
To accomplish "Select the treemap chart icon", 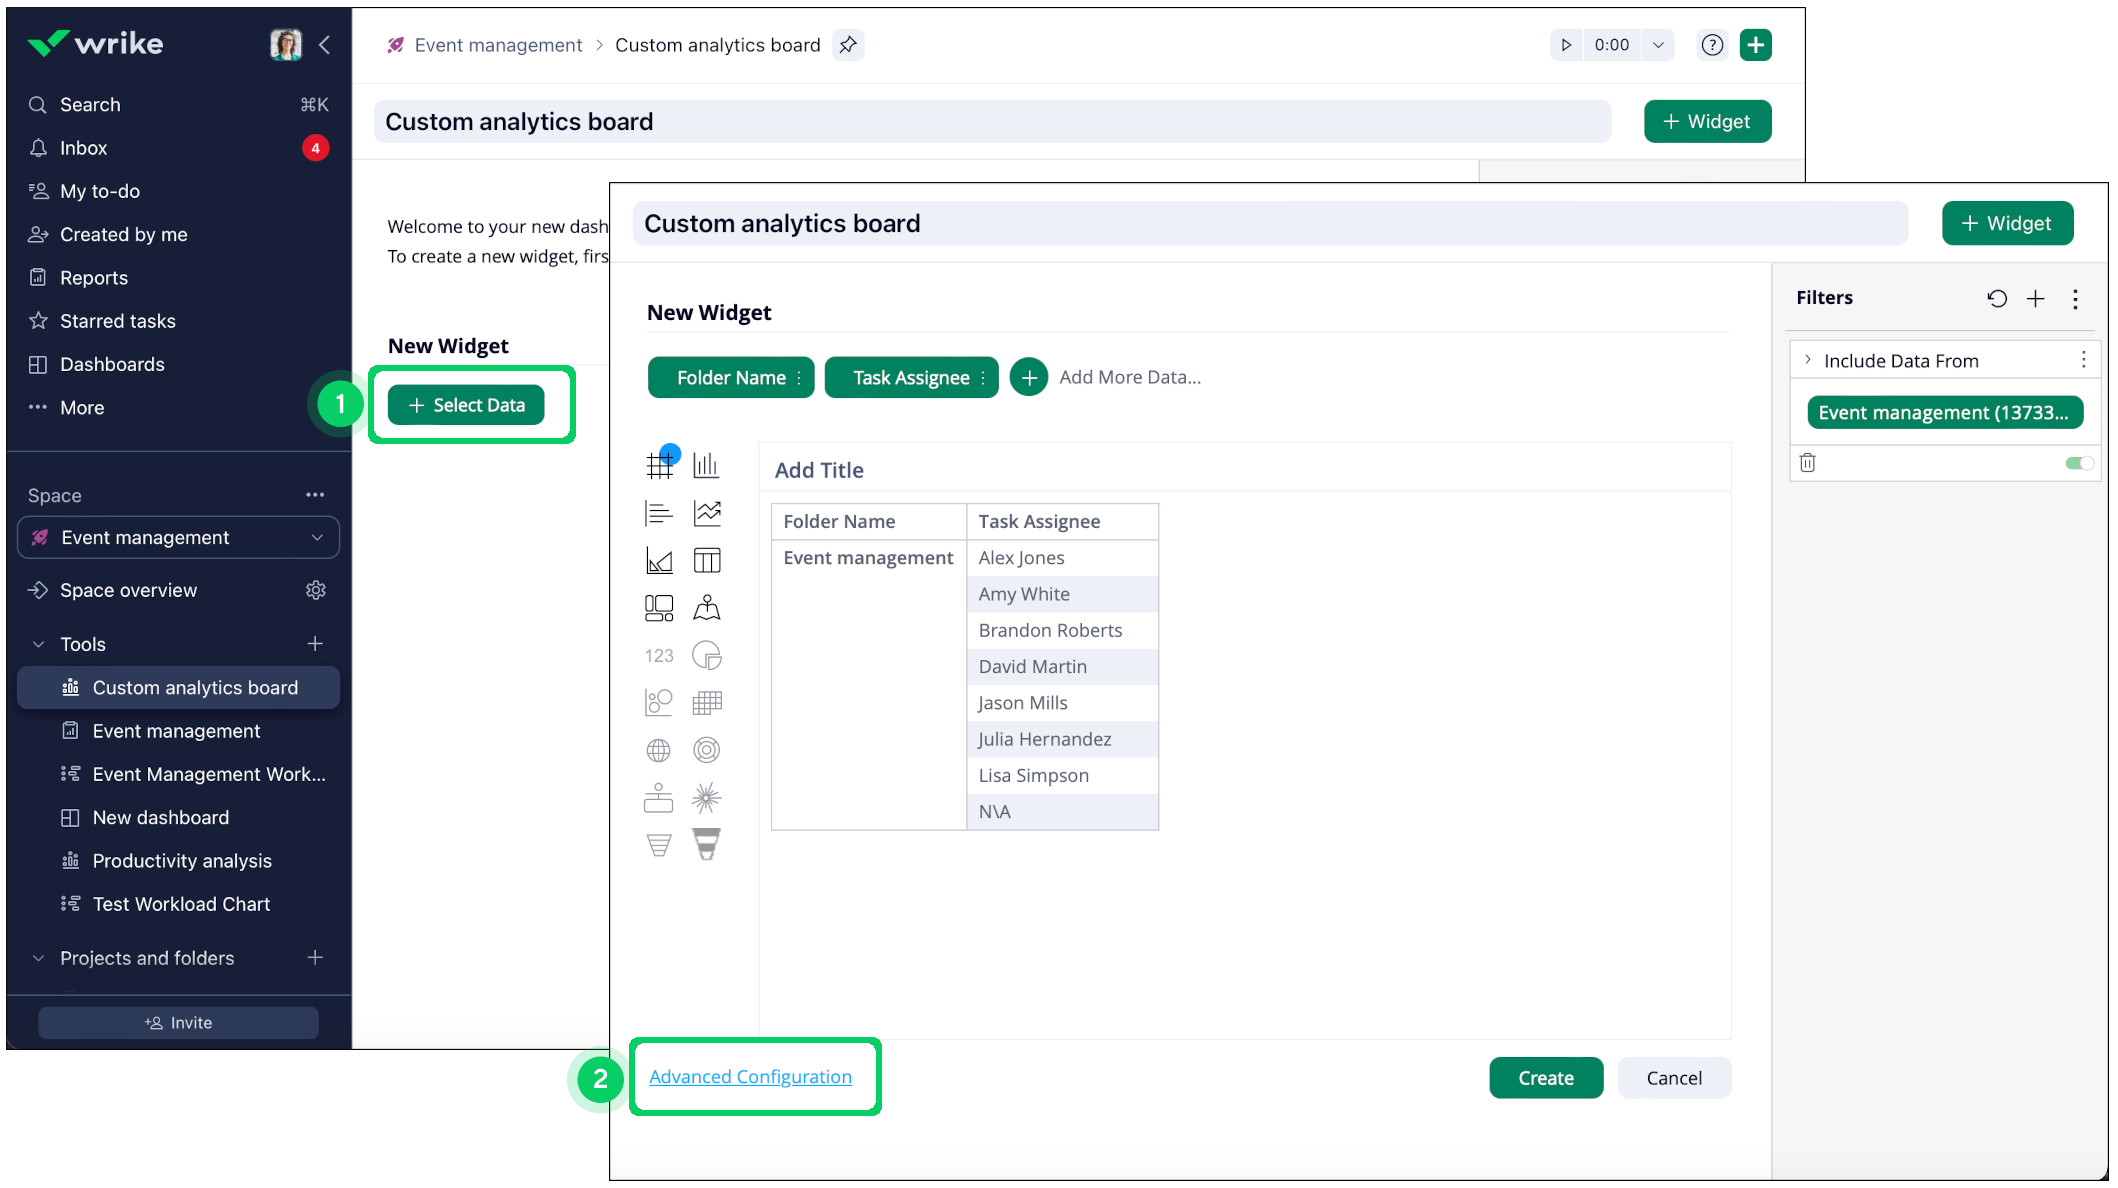I will [x=659, y=608].
